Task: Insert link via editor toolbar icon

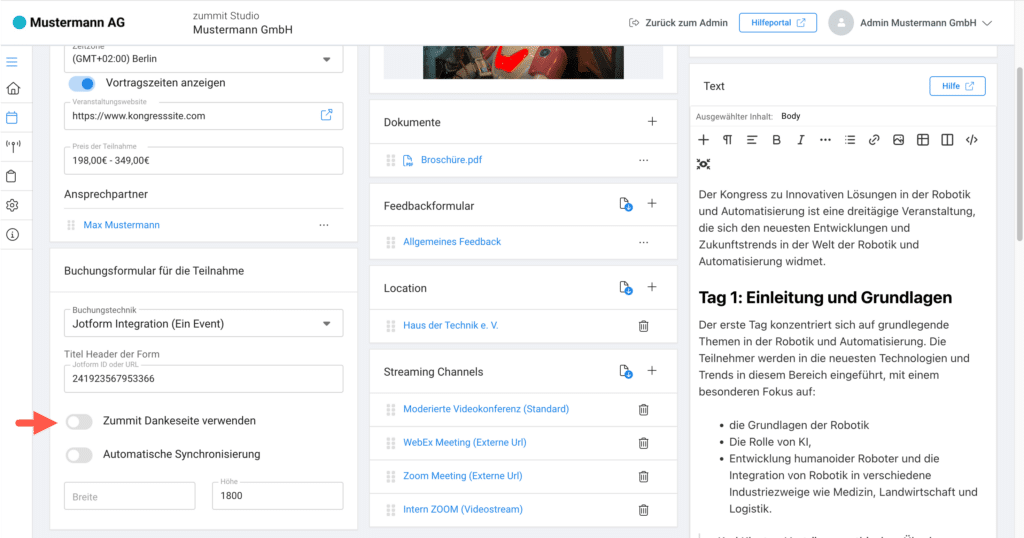Action: point(874,140)
